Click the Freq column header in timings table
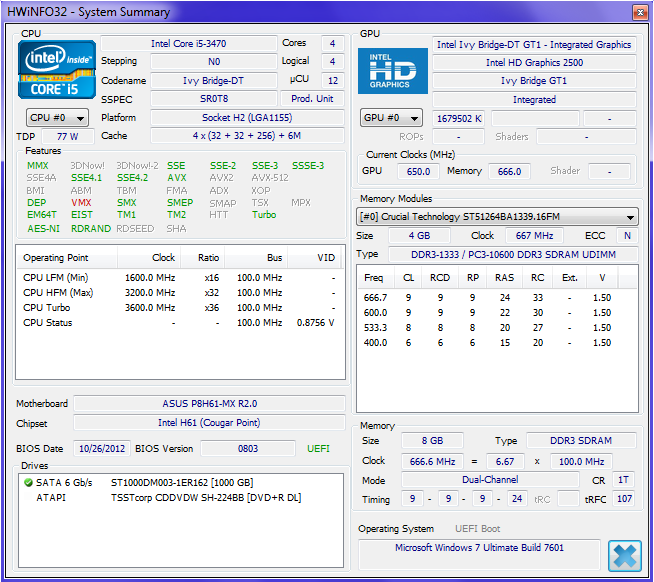This screenshot has width=654, height=582. pos(376,278)
